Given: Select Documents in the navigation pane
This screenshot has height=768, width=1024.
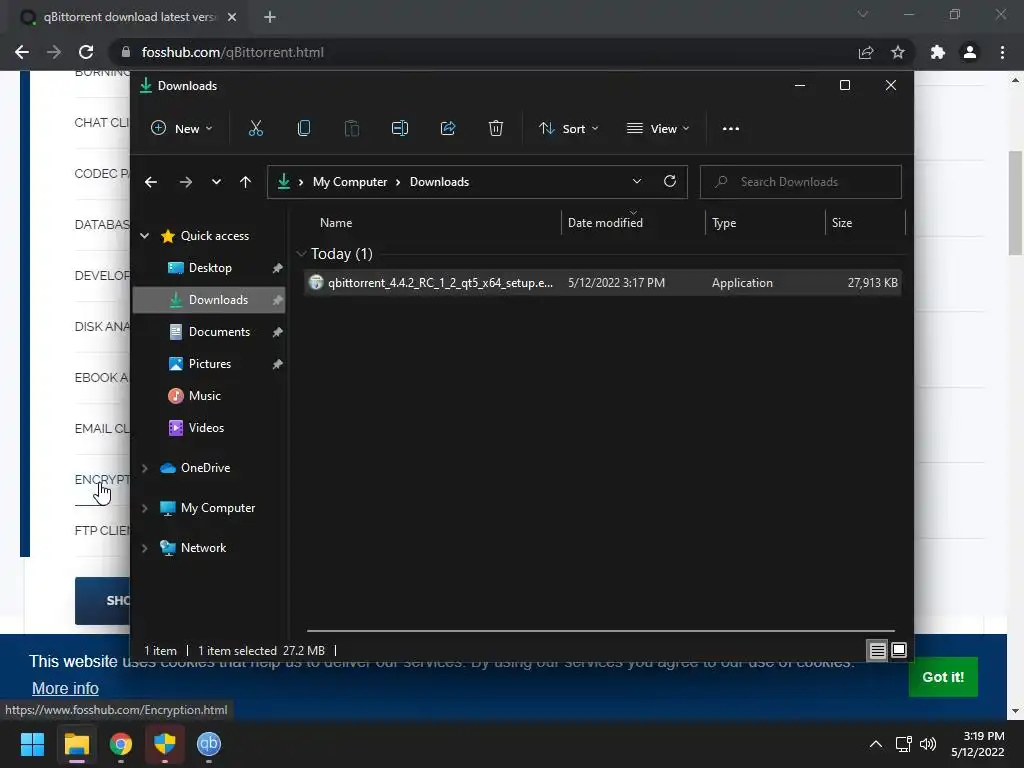Looking at the screenshot, I should pyautogui.click(x=209, y=332).
